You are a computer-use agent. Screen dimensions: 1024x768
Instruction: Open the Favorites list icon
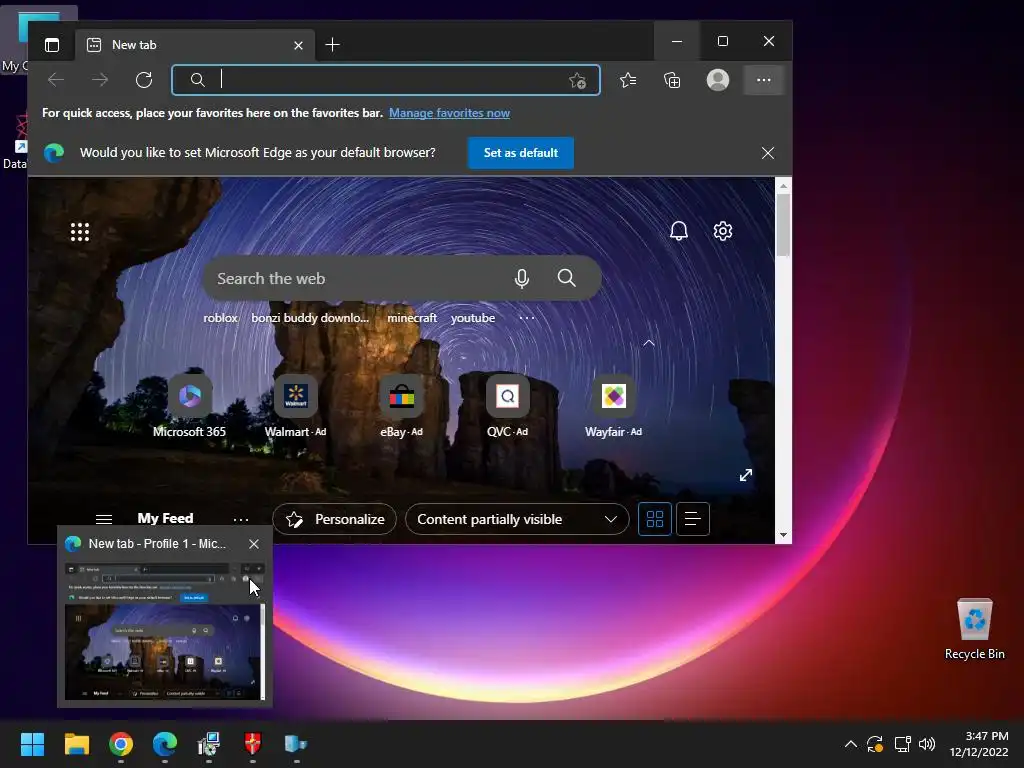click(x=628, y=80)
